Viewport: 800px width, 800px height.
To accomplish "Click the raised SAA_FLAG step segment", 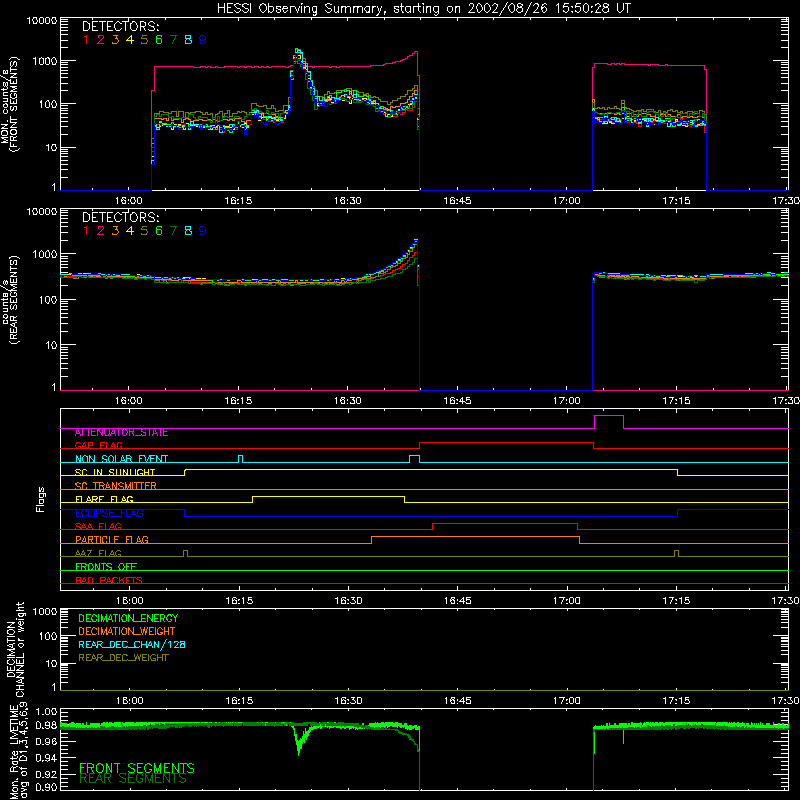I will (505, 523).
